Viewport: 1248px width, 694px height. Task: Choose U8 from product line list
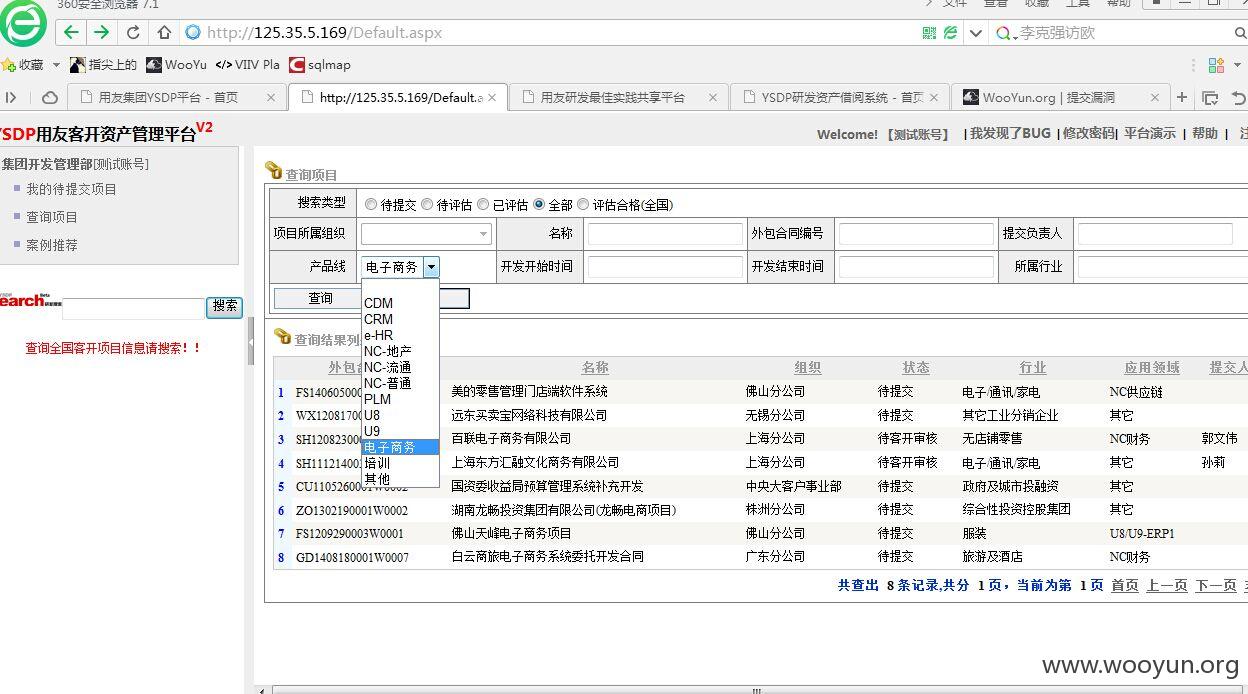(x=400, y=415)
